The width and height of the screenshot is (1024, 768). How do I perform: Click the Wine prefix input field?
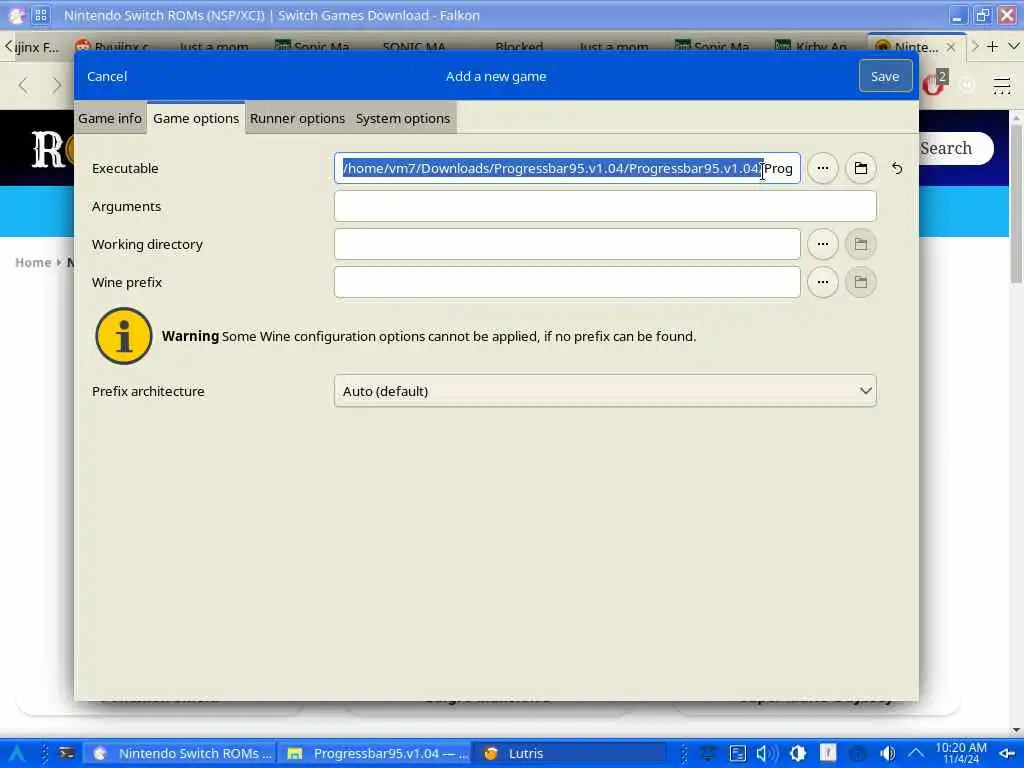point(567,282)
